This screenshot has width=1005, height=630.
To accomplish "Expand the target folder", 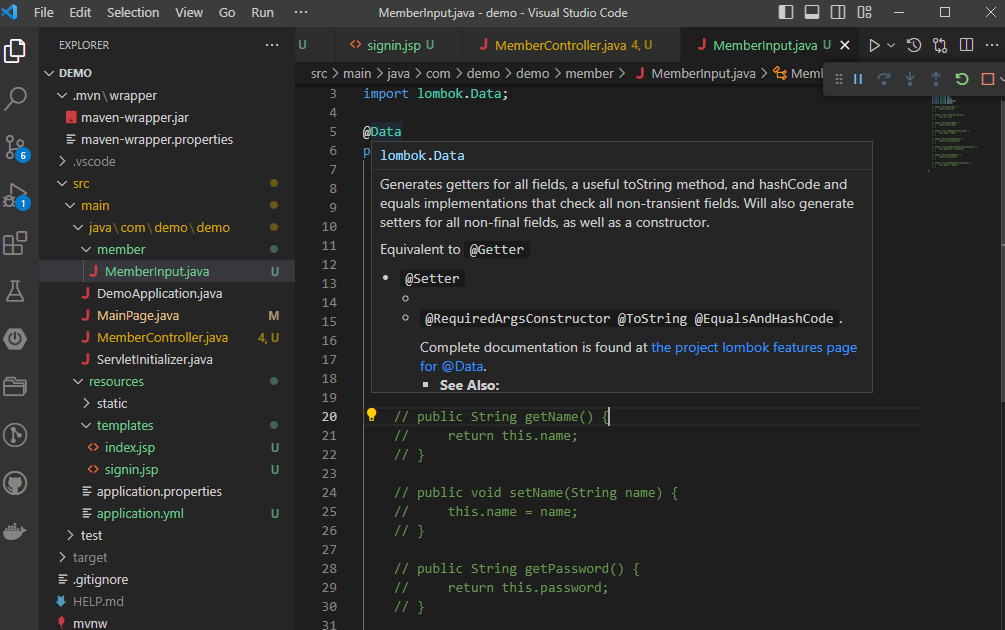I will [62, 558].
